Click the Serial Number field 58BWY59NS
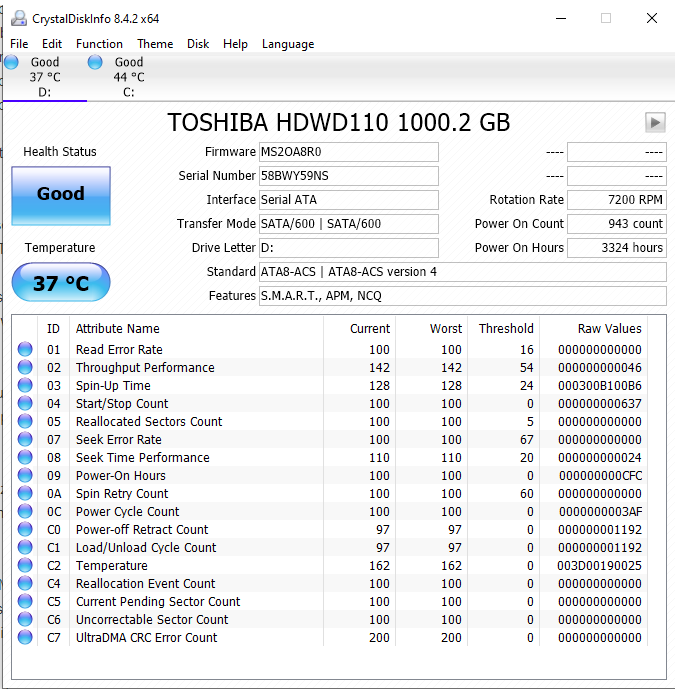This screenshot has height=693, width=679. pyautogui.click(x=349, y=175)
